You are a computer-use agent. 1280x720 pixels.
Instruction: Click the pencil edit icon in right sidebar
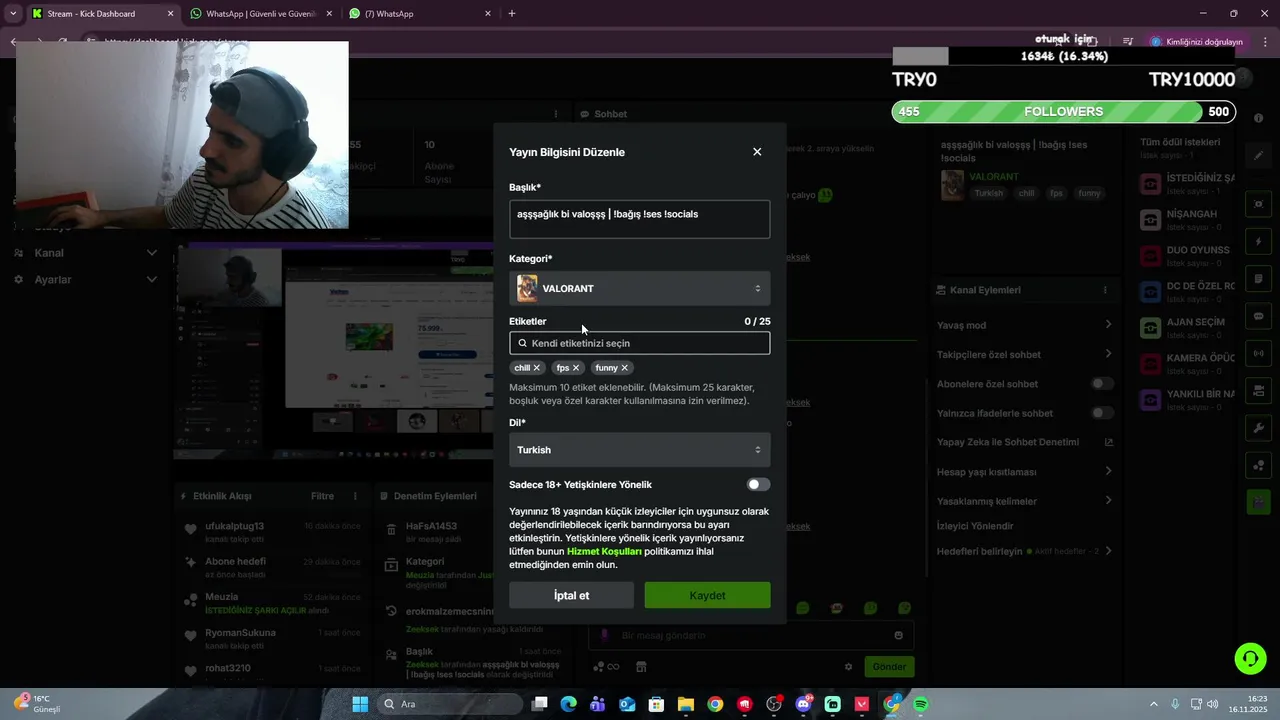point(1258,156)
